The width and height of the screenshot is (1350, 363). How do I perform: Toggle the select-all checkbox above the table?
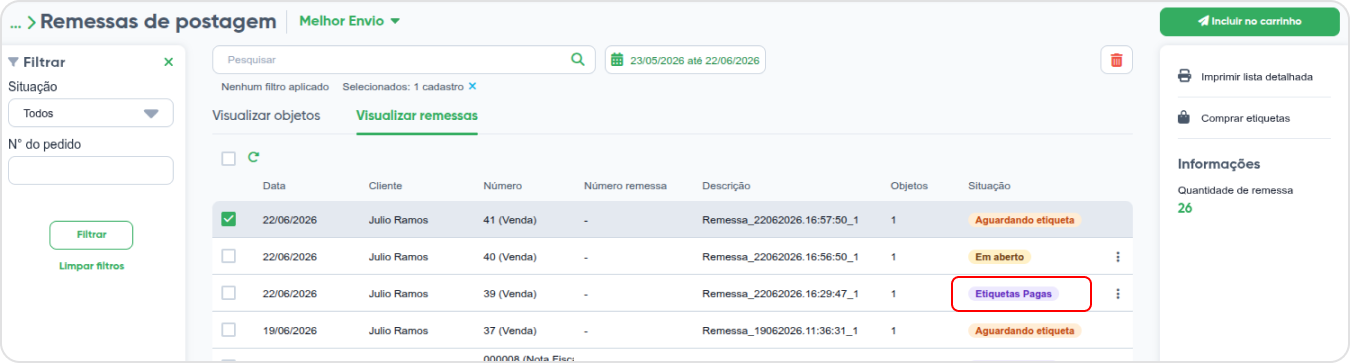229,158
